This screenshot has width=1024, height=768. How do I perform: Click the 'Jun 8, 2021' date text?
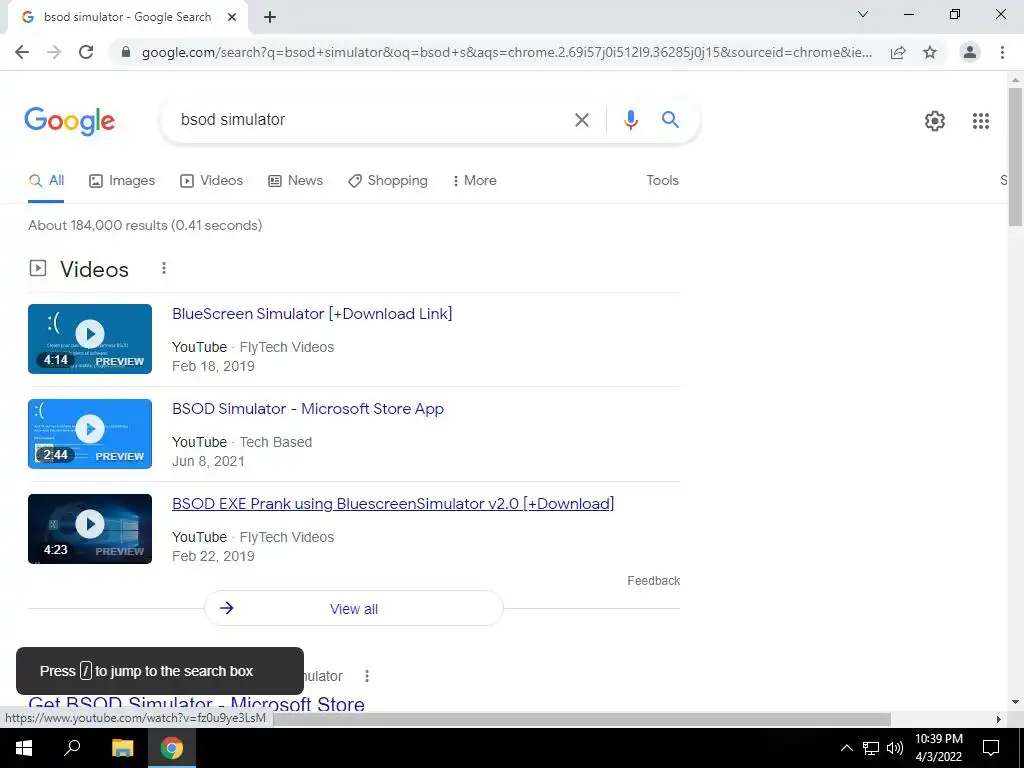click(x=208, y=461)
